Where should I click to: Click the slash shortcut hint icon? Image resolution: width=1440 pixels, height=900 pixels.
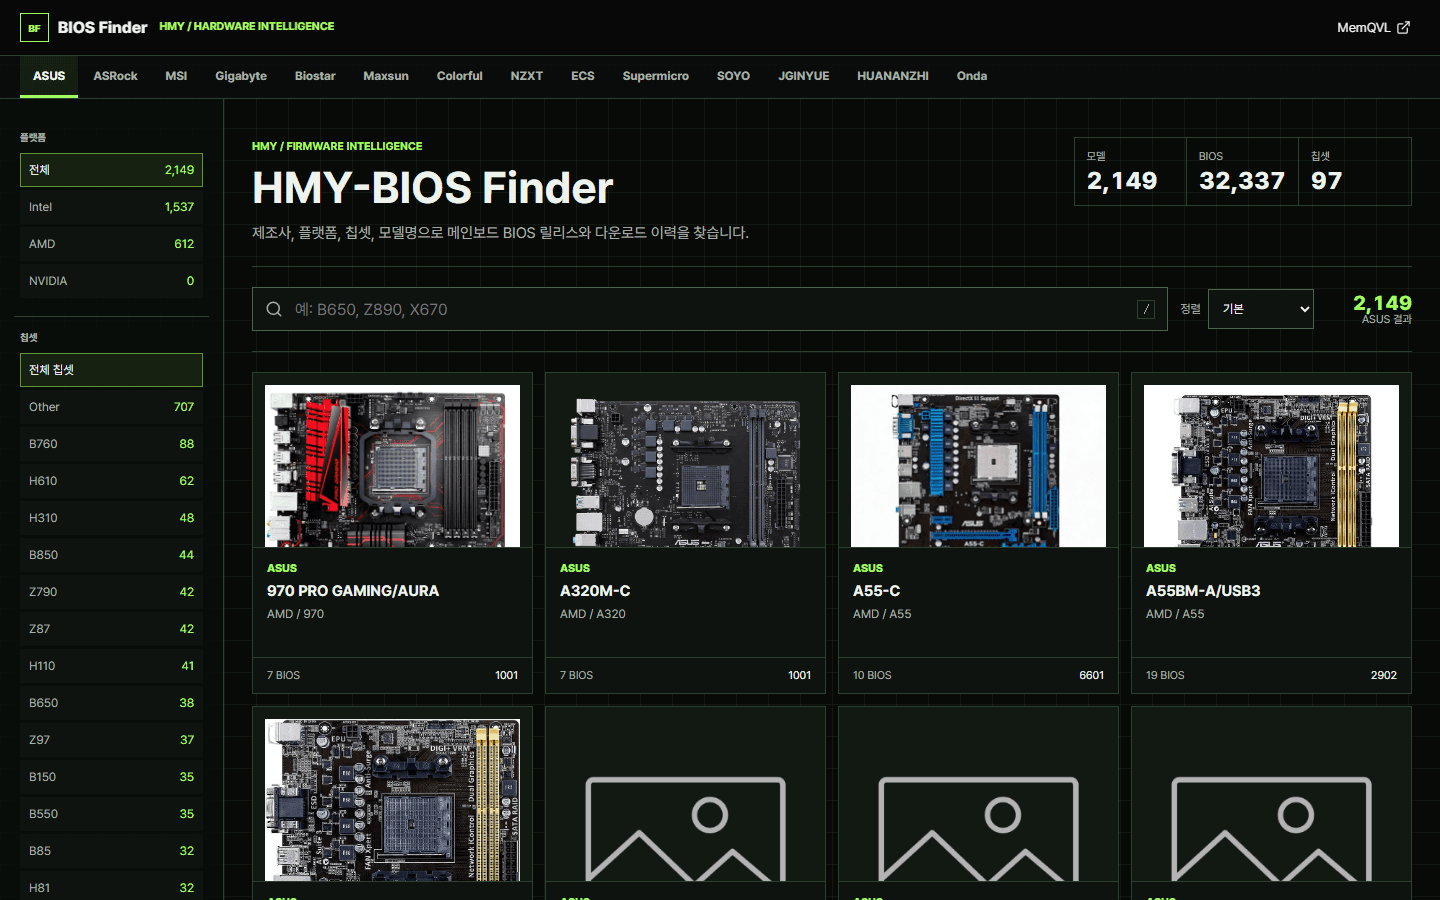click(1146, 309)
